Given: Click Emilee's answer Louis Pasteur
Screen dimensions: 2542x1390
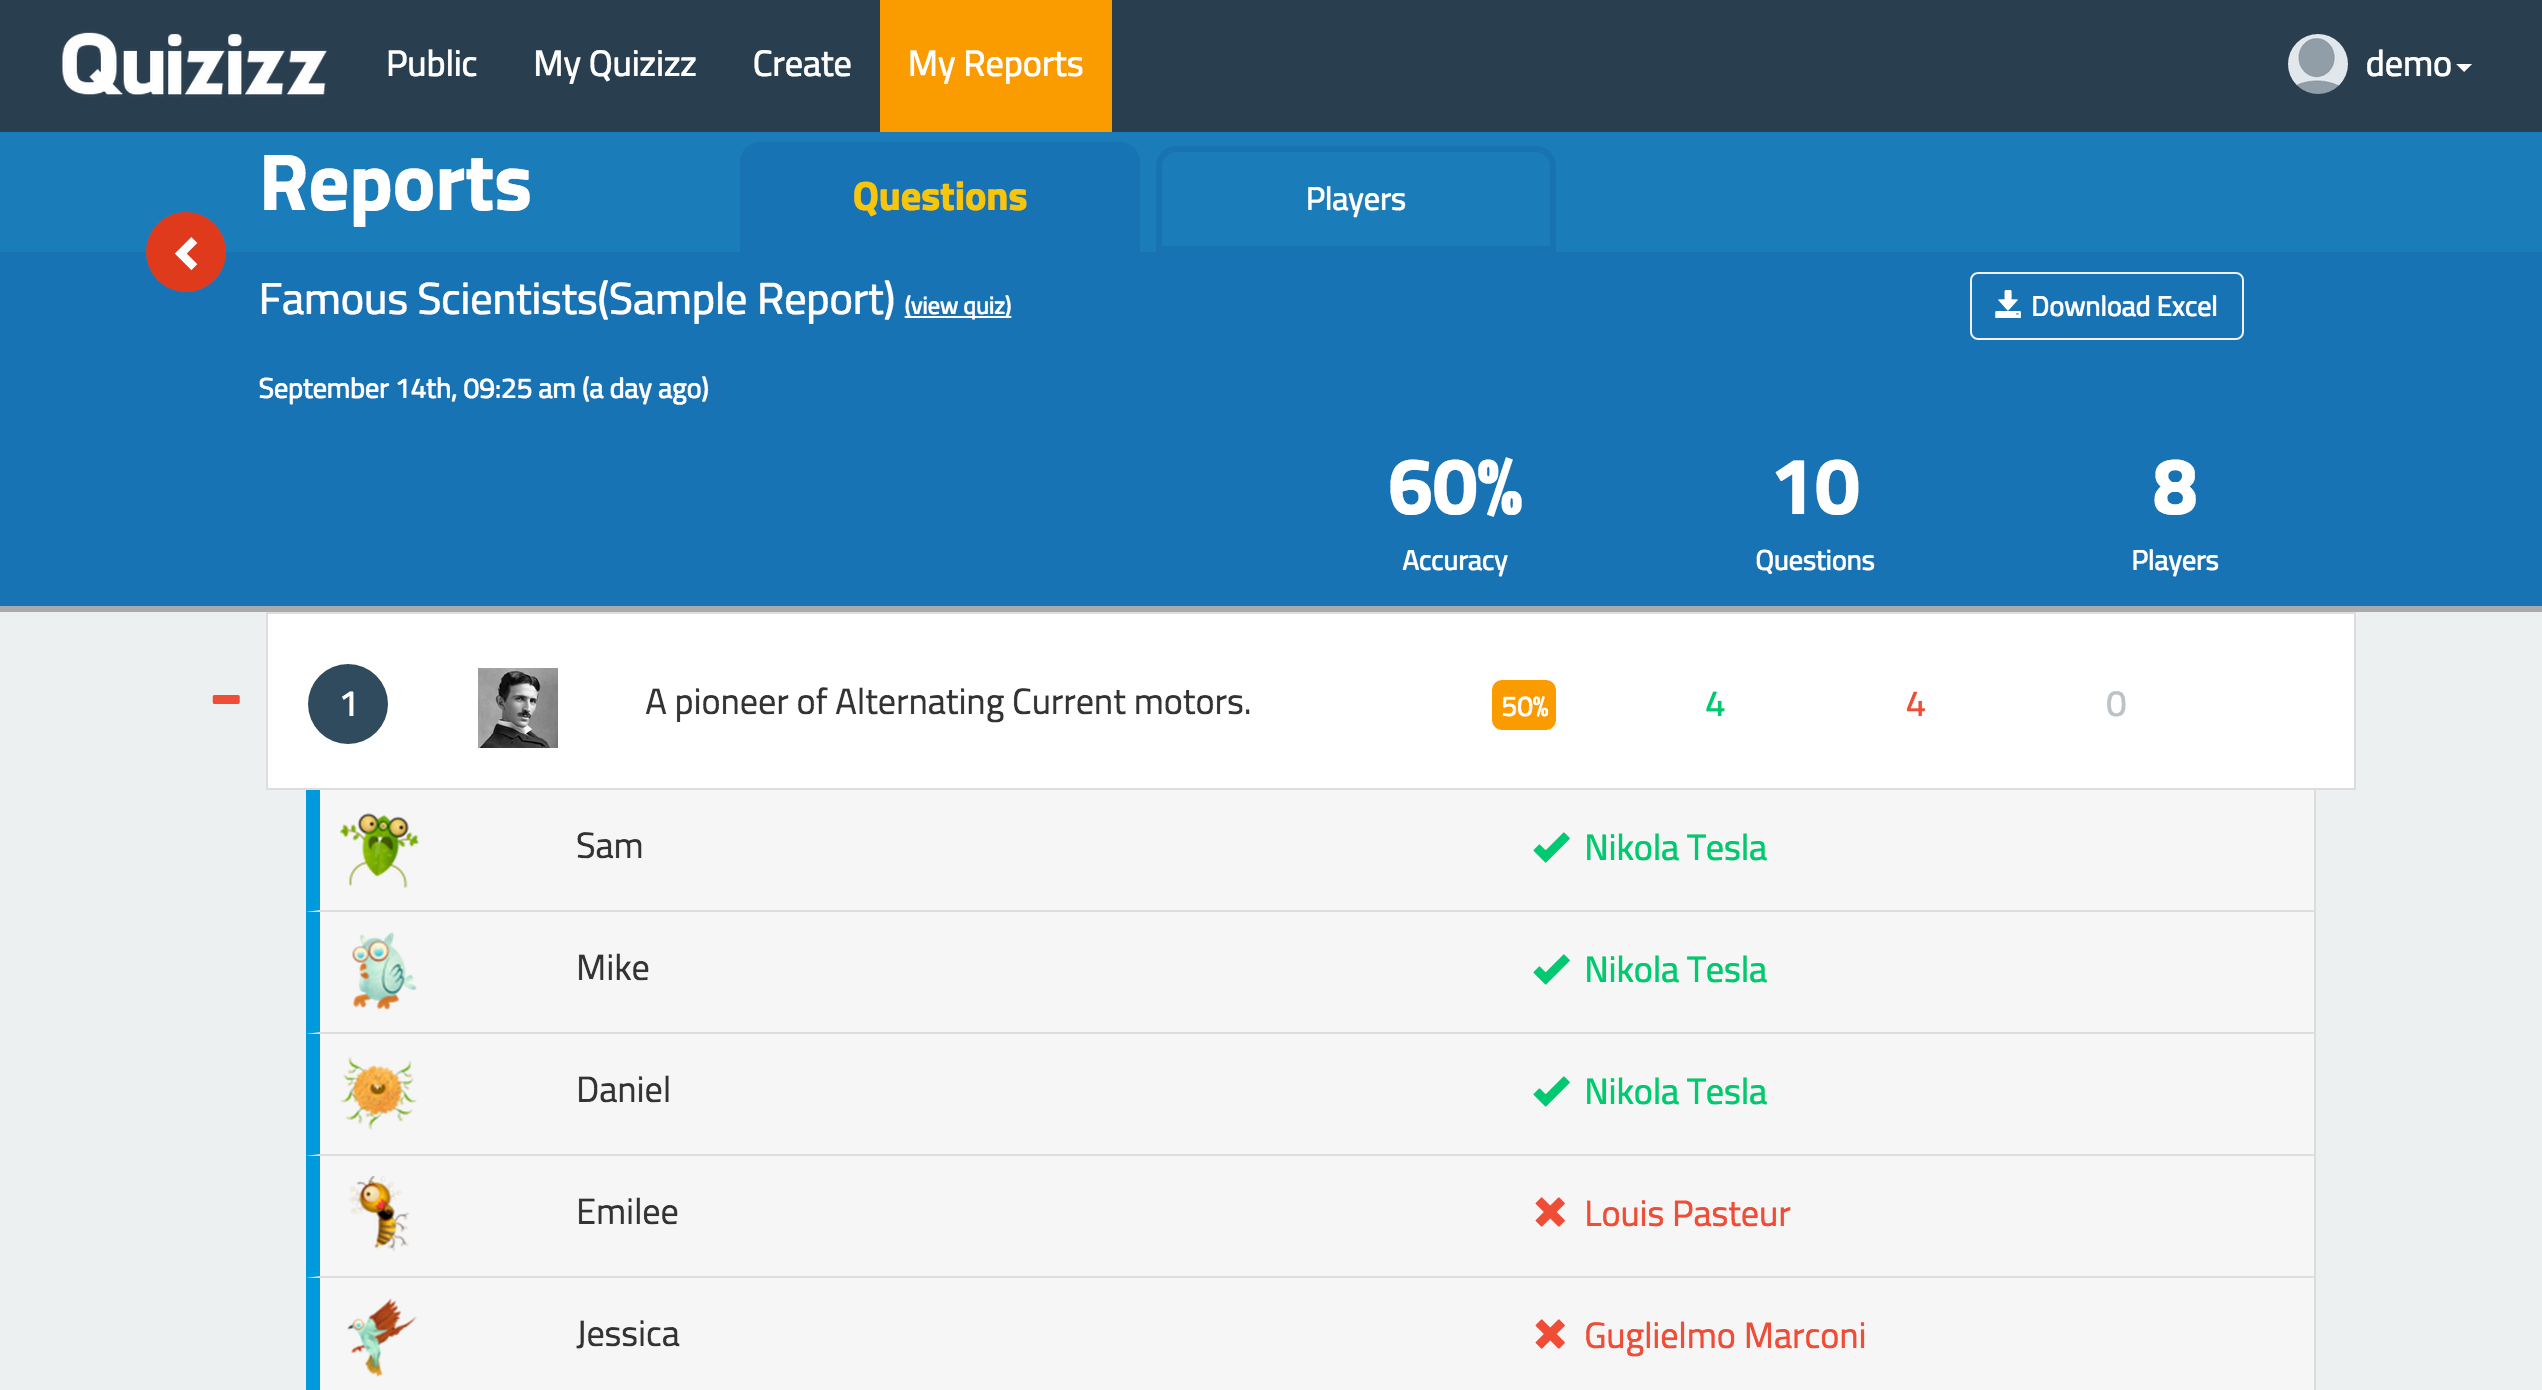Looking at the screenshot, I should (x=1687, y=1214).
